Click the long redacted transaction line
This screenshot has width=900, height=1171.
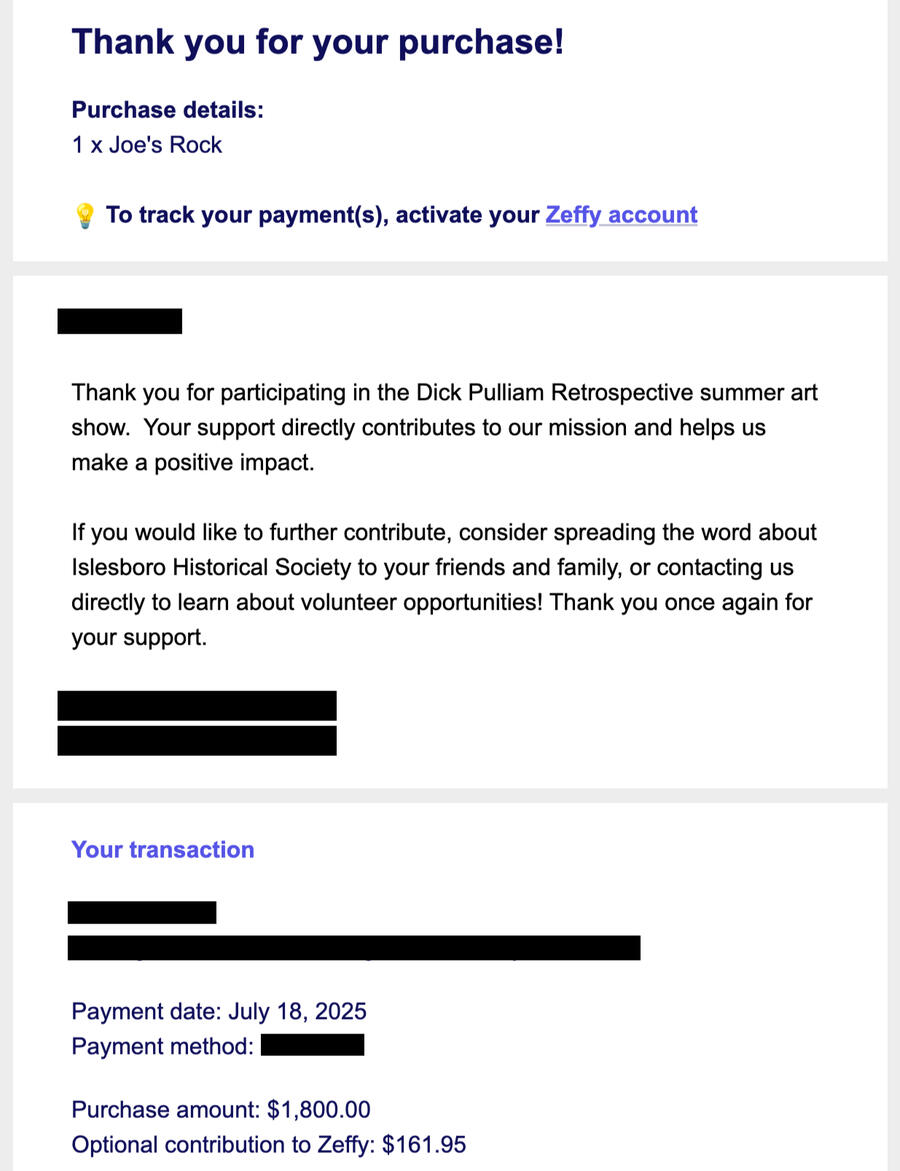(x=354, y=948)
